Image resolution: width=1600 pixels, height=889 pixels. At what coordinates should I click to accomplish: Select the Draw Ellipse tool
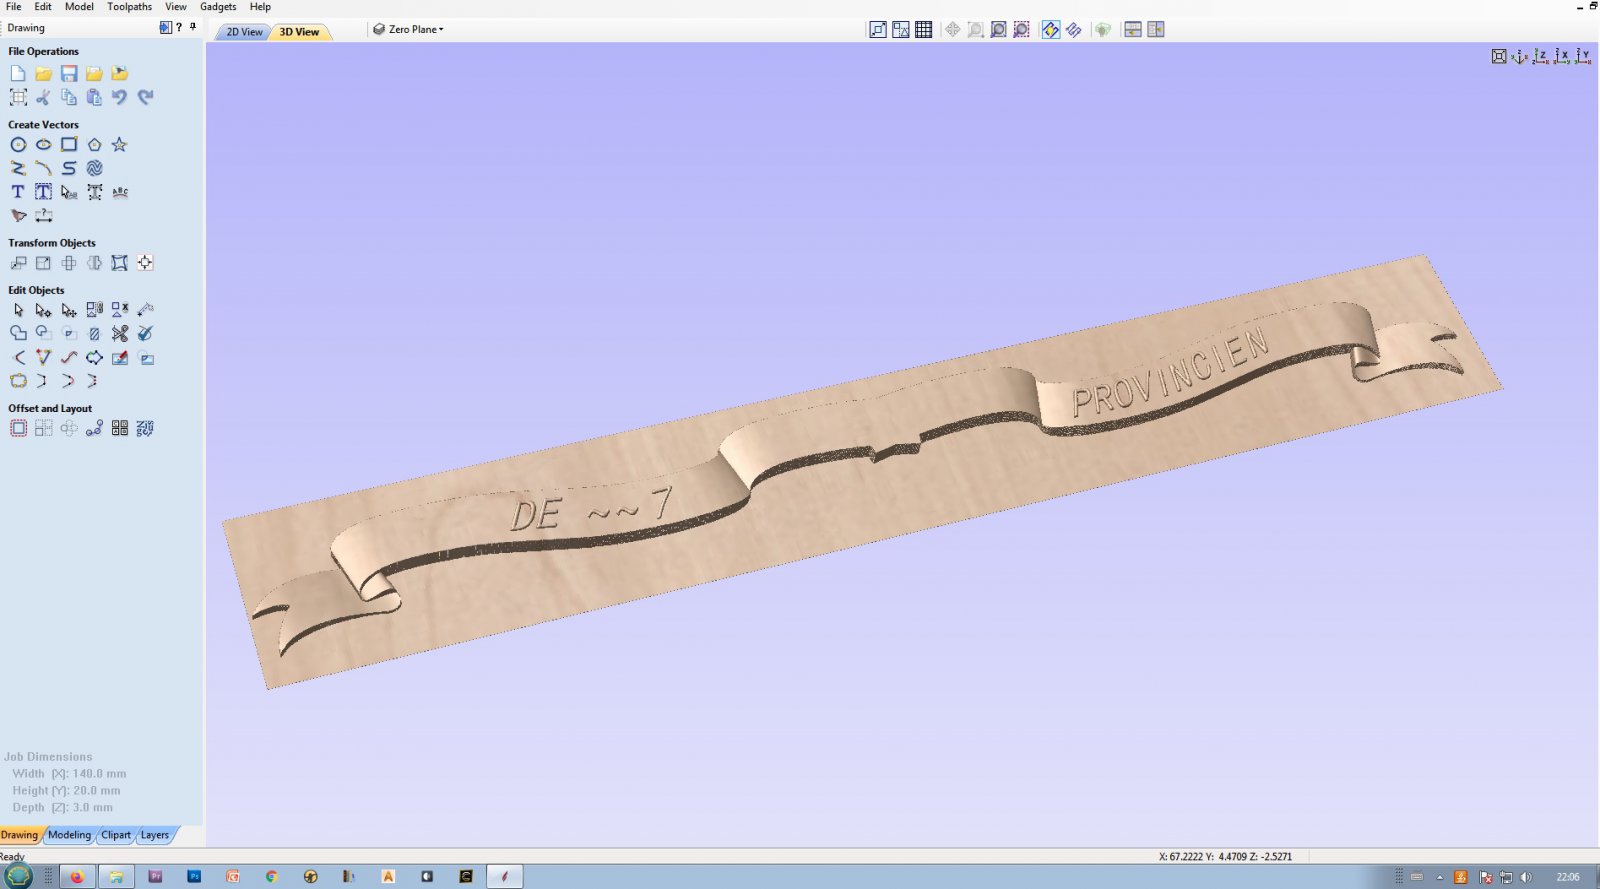tap(43, 144)
